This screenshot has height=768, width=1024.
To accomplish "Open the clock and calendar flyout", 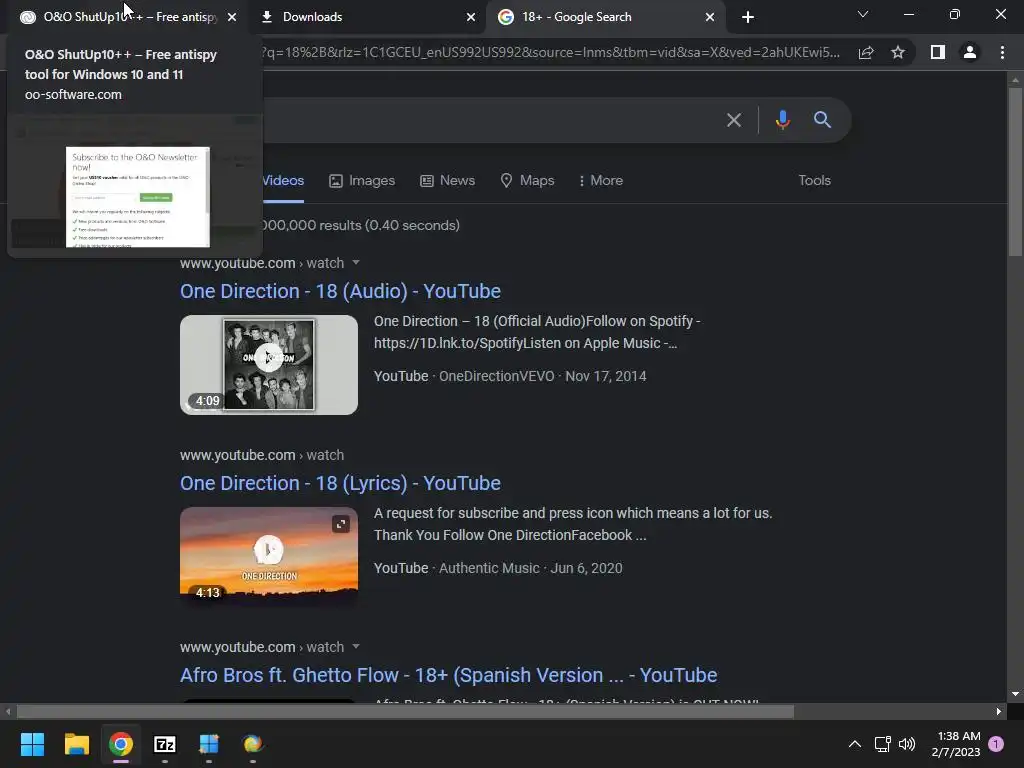I will coord(956,744).
